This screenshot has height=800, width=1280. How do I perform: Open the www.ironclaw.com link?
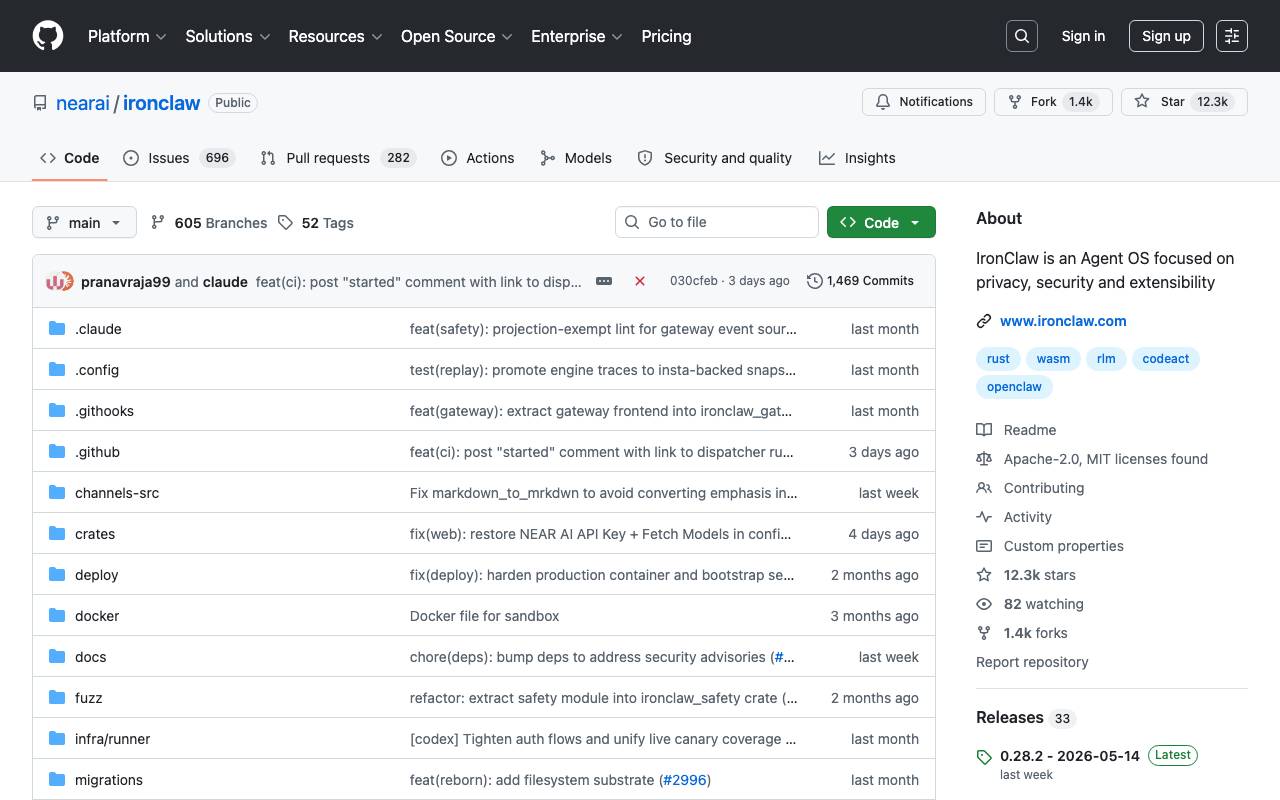pos(1063,321)
